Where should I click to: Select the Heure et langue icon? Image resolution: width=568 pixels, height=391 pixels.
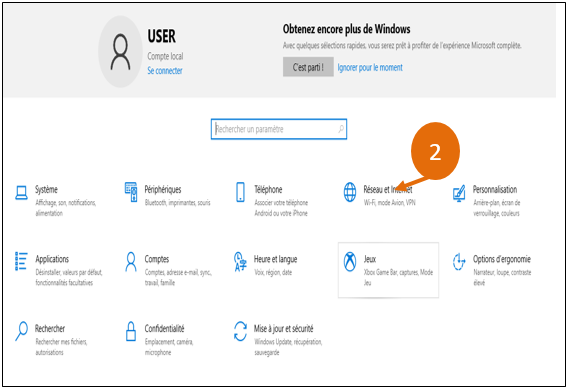[241, 262]
